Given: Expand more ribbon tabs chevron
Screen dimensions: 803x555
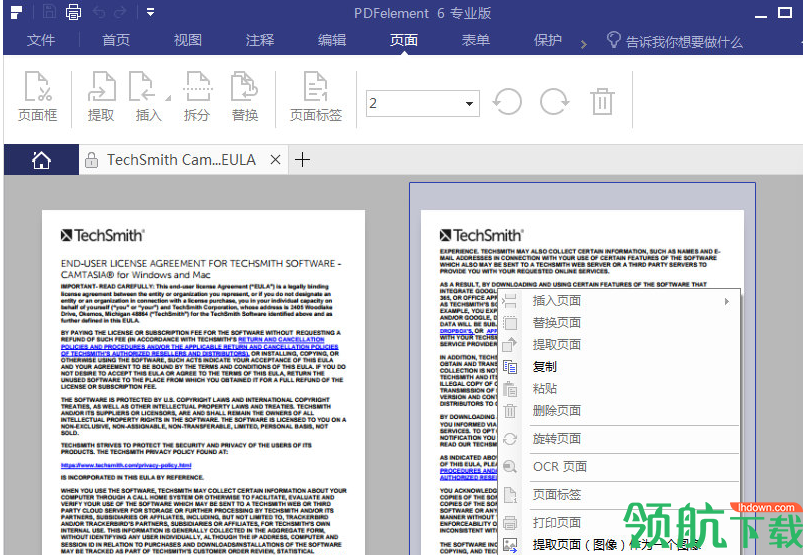Looking at the screenshot, I should [583, 45].
